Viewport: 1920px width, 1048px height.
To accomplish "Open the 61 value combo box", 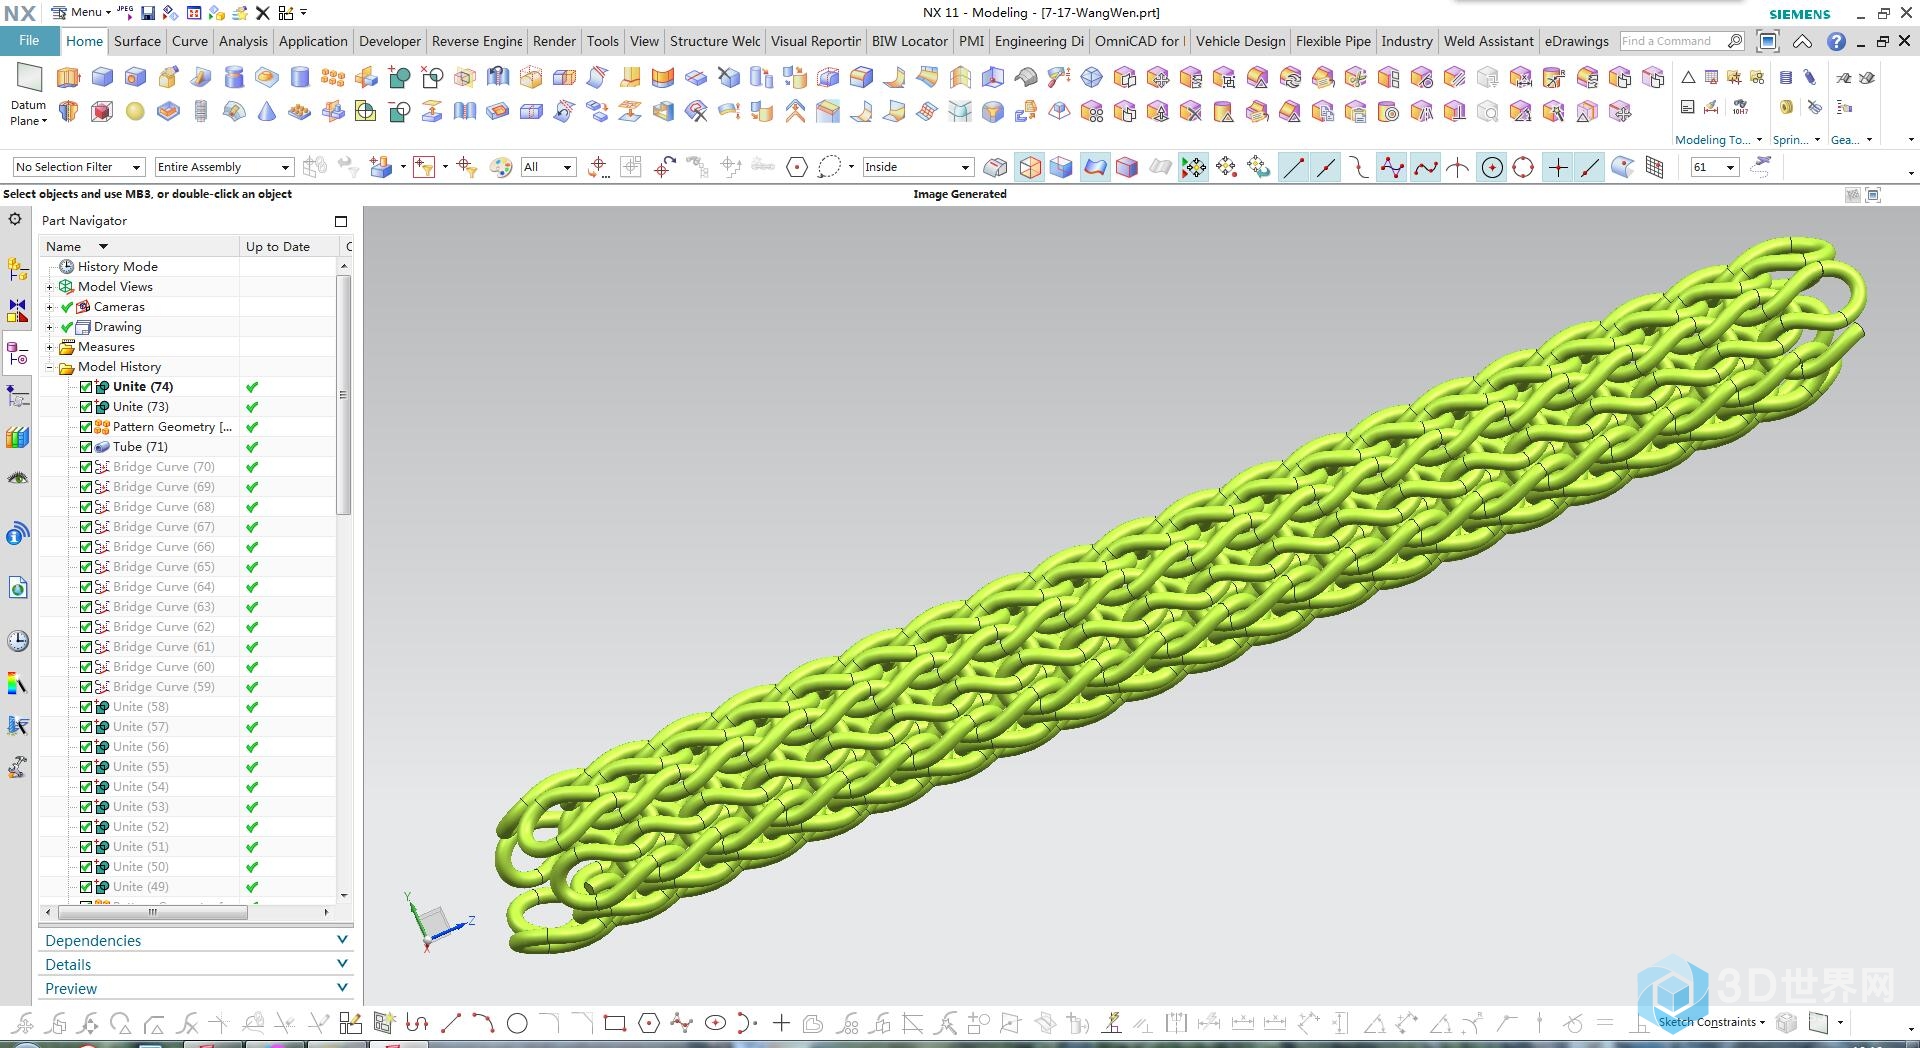I will pyautogui.click(x=1714, y=167).
